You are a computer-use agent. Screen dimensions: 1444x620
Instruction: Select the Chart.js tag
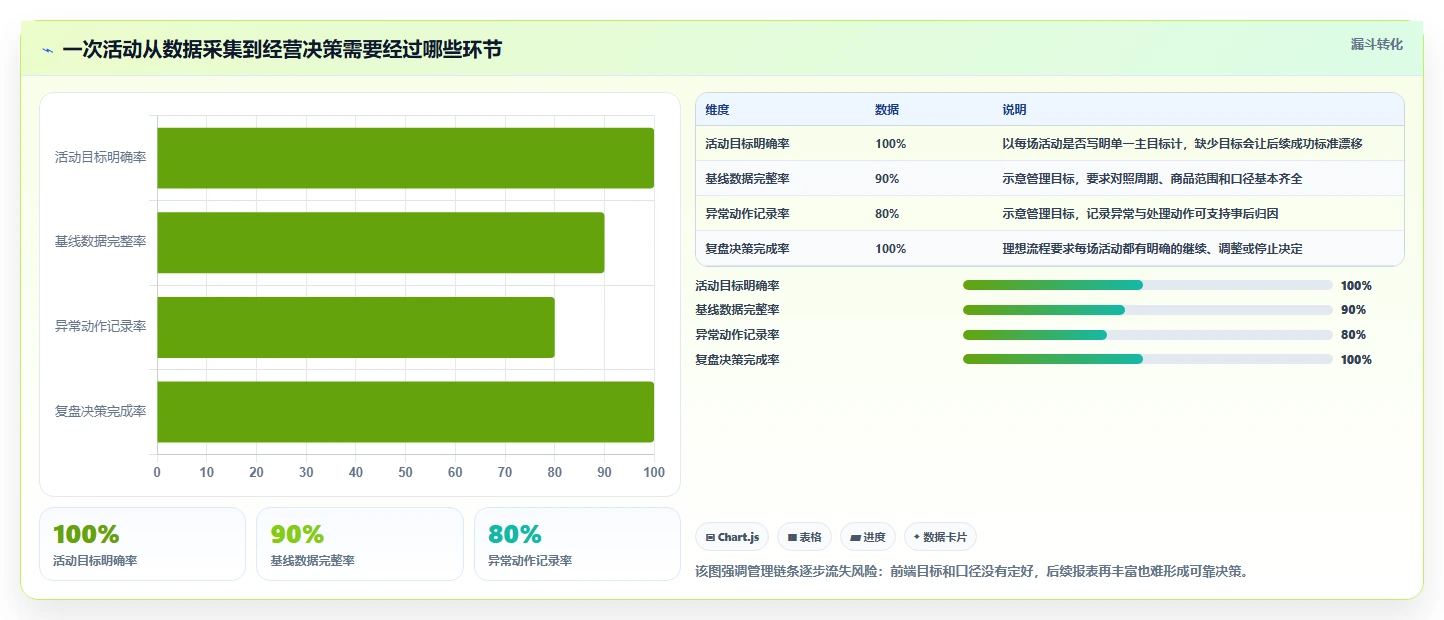pos(732,537)
